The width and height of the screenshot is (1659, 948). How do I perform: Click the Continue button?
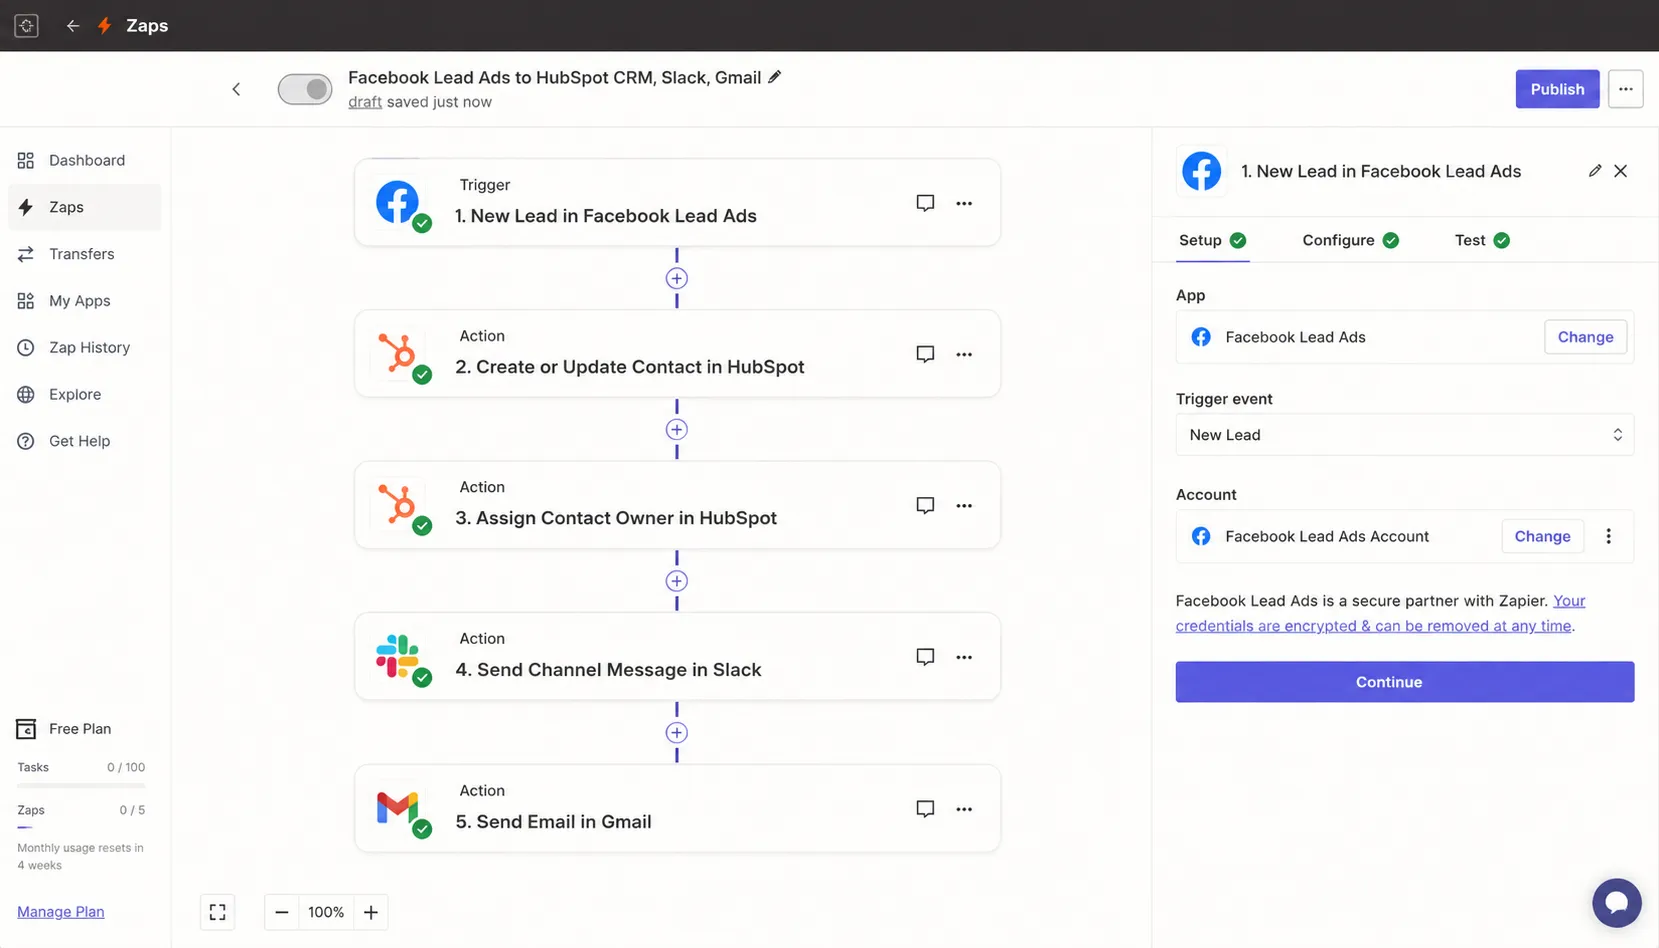pos(1405,682)
